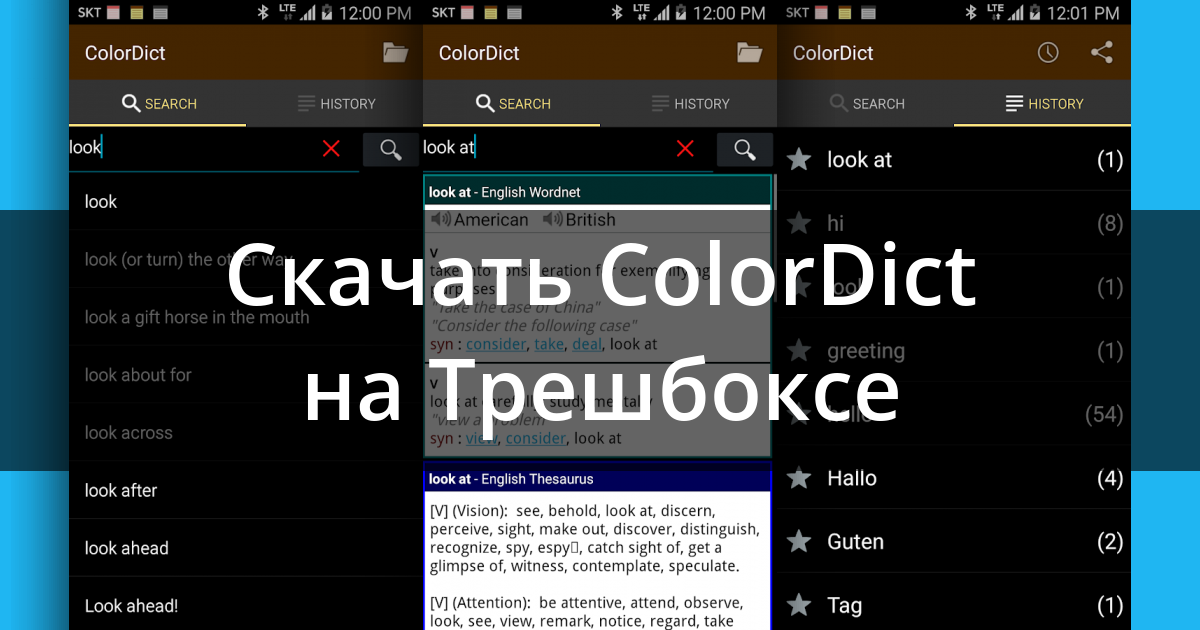This screenshot has width=1200, height=630.
Task: Select suggestion 'look across'
Action: 246,433
